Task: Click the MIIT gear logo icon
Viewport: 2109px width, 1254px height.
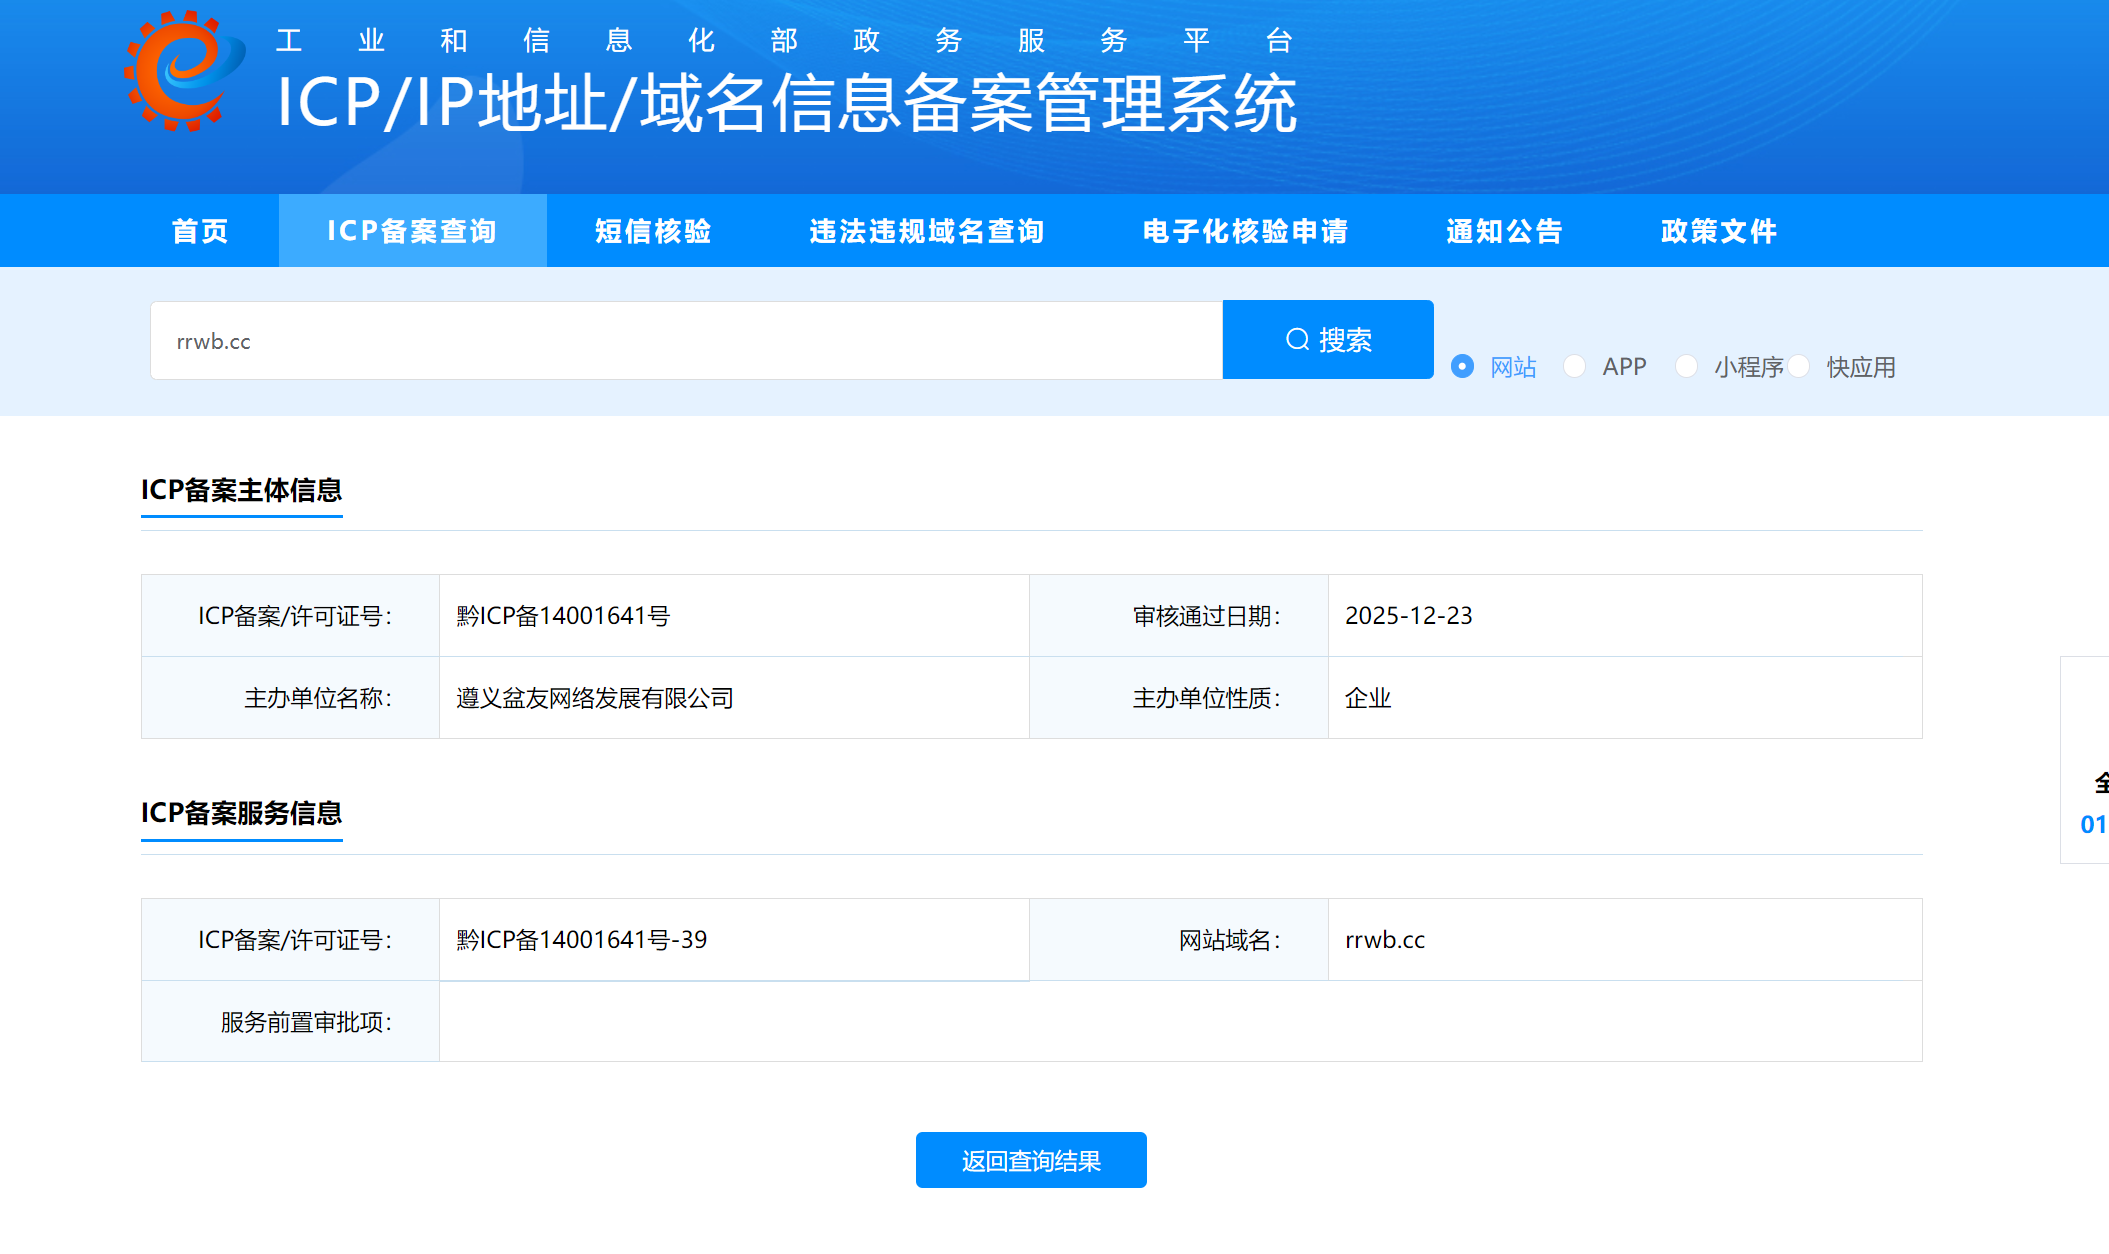Action: (183, 72)
